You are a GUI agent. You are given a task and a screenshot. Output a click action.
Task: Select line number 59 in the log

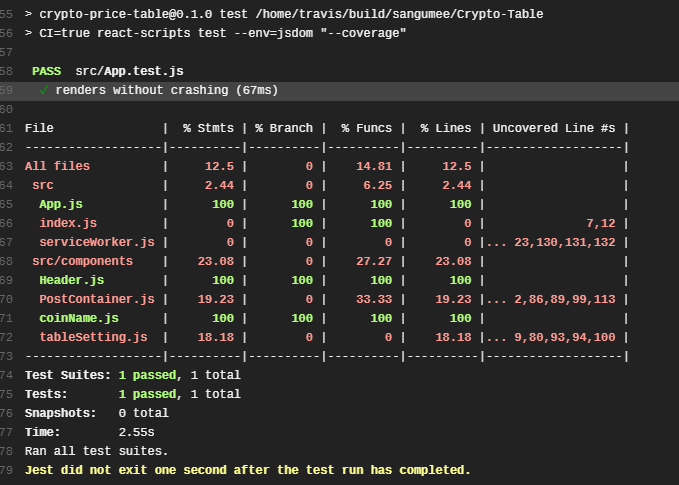[6, 90]
